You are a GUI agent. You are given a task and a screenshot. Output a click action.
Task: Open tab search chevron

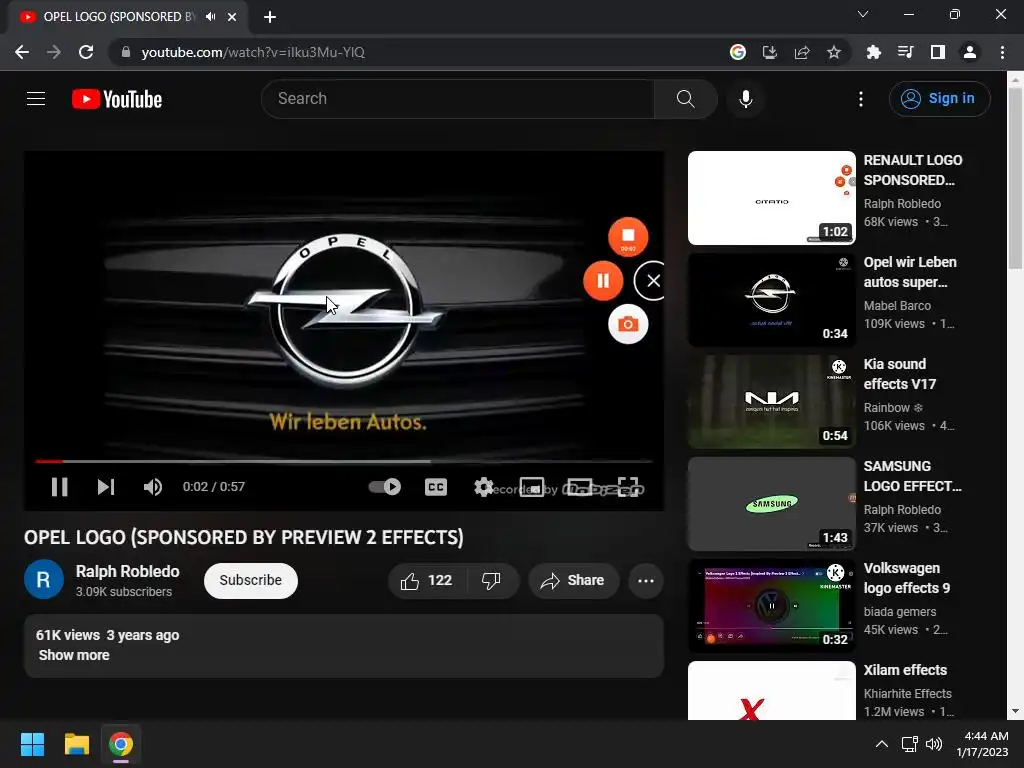point(862,14)
